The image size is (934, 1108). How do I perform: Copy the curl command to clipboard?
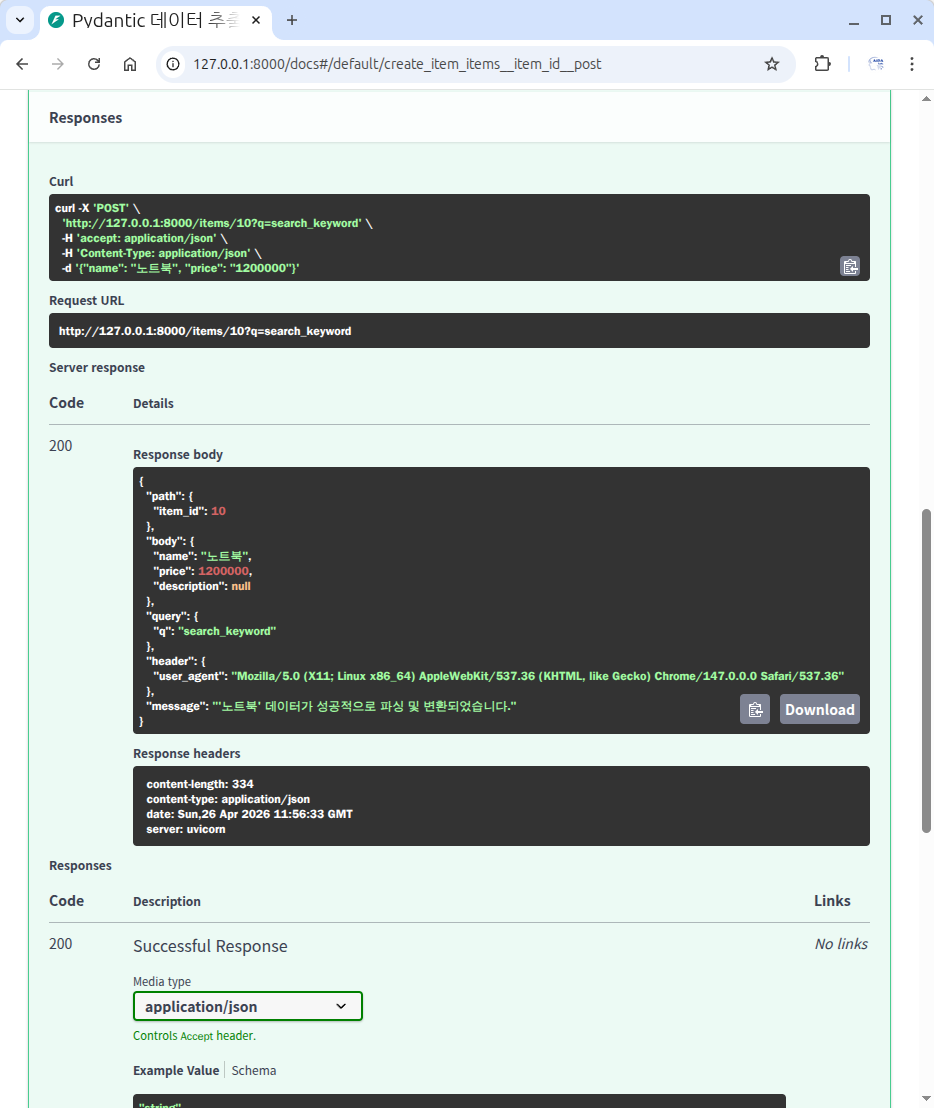(x=850, y=266)
